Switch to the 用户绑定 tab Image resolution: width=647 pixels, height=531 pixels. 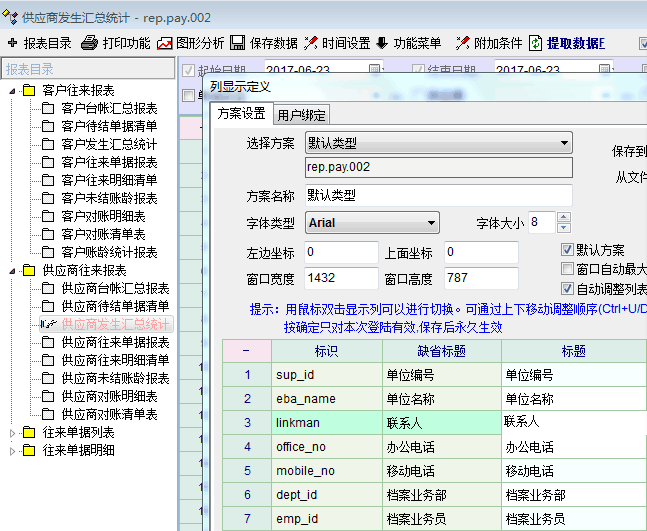(301, 114)
